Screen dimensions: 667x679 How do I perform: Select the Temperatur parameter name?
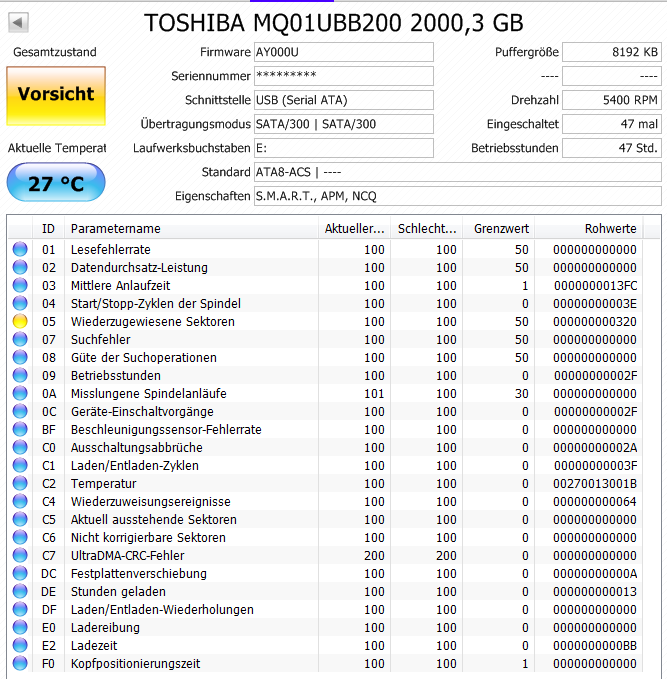tap(104, 484)
